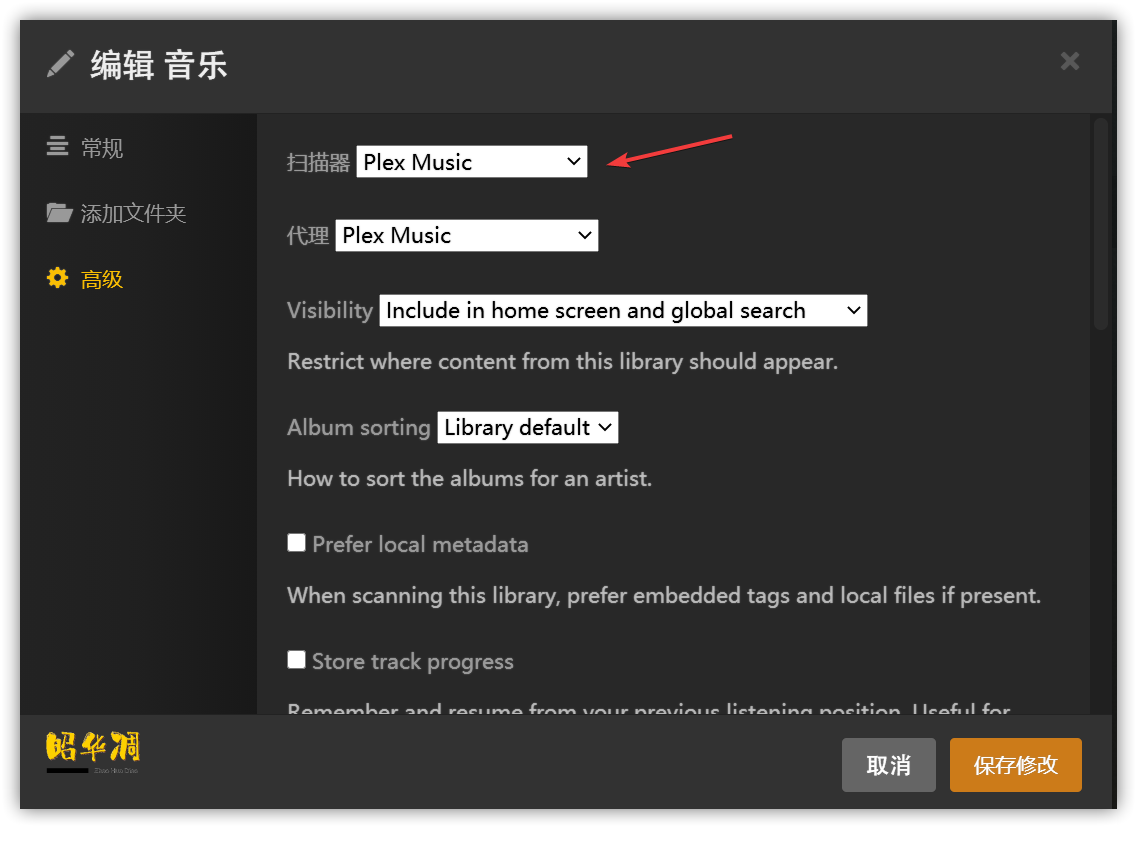1137x859 pixels.
Task: Switch to the 常规 tab
Action: tap(102, 148)
